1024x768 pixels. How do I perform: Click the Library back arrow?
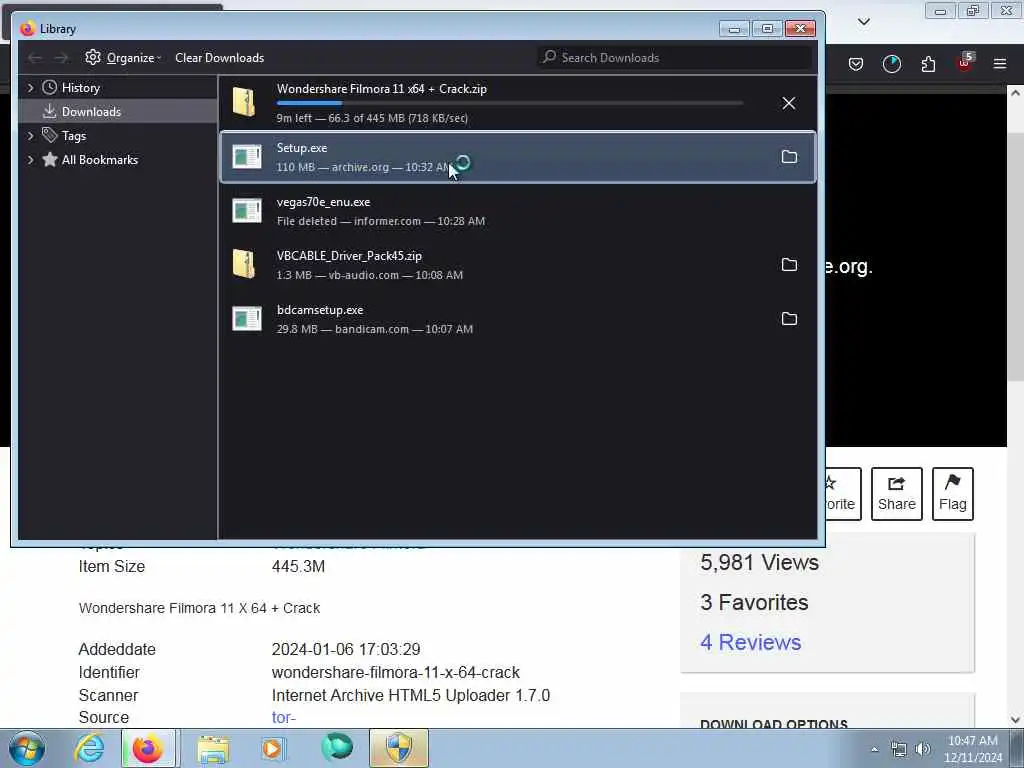[35, 58]
